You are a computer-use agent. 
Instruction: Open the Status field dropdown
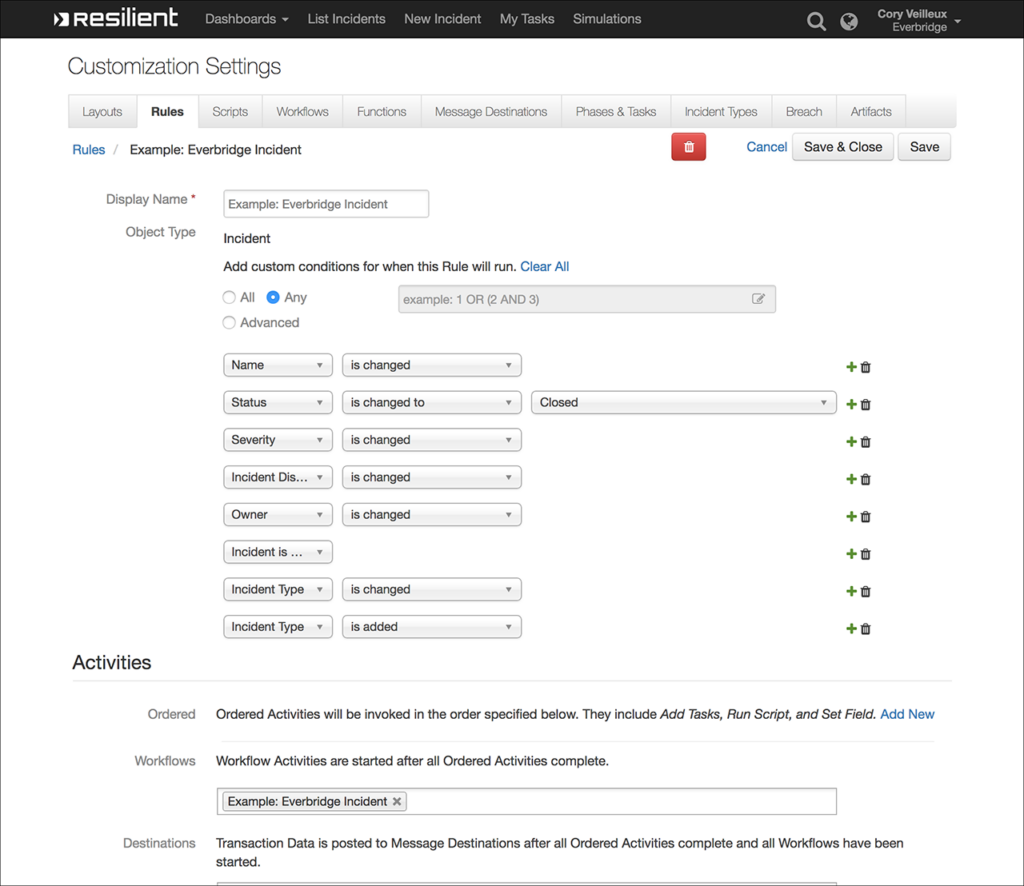pos(278,402)
